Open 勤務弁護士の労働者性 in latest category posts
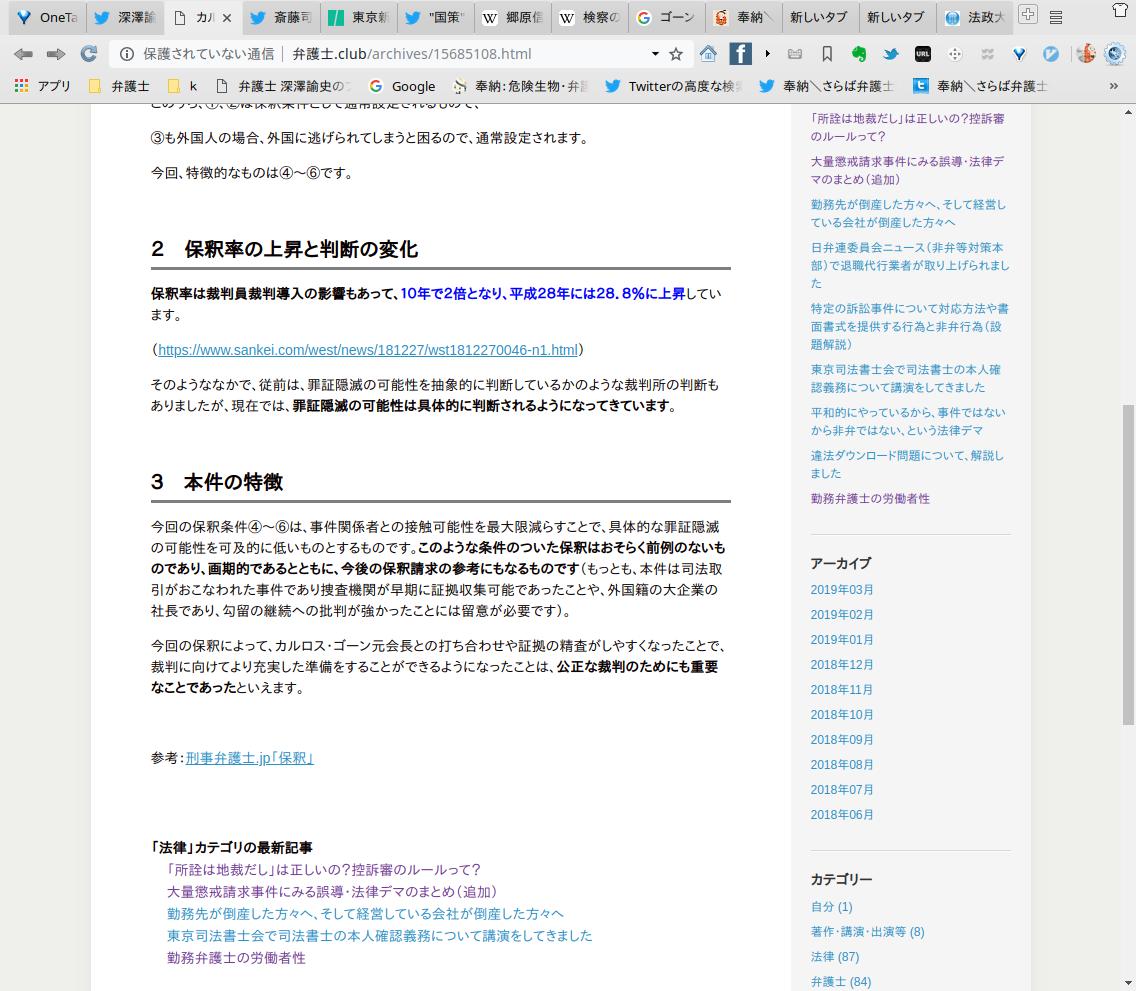Viewport: 1136px width, 991px height. pos(236,958)
